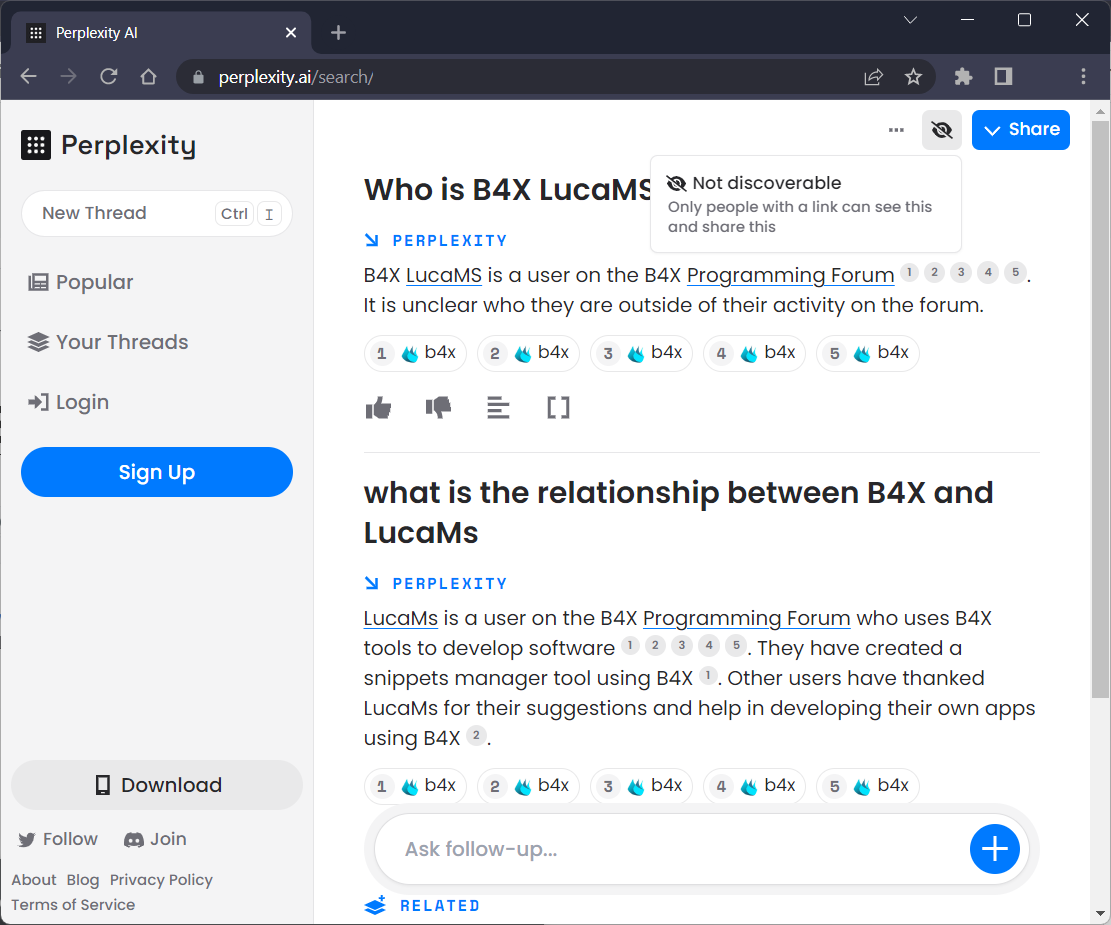
Task: Click the brackets sources icon
Action: pos(558,408)
